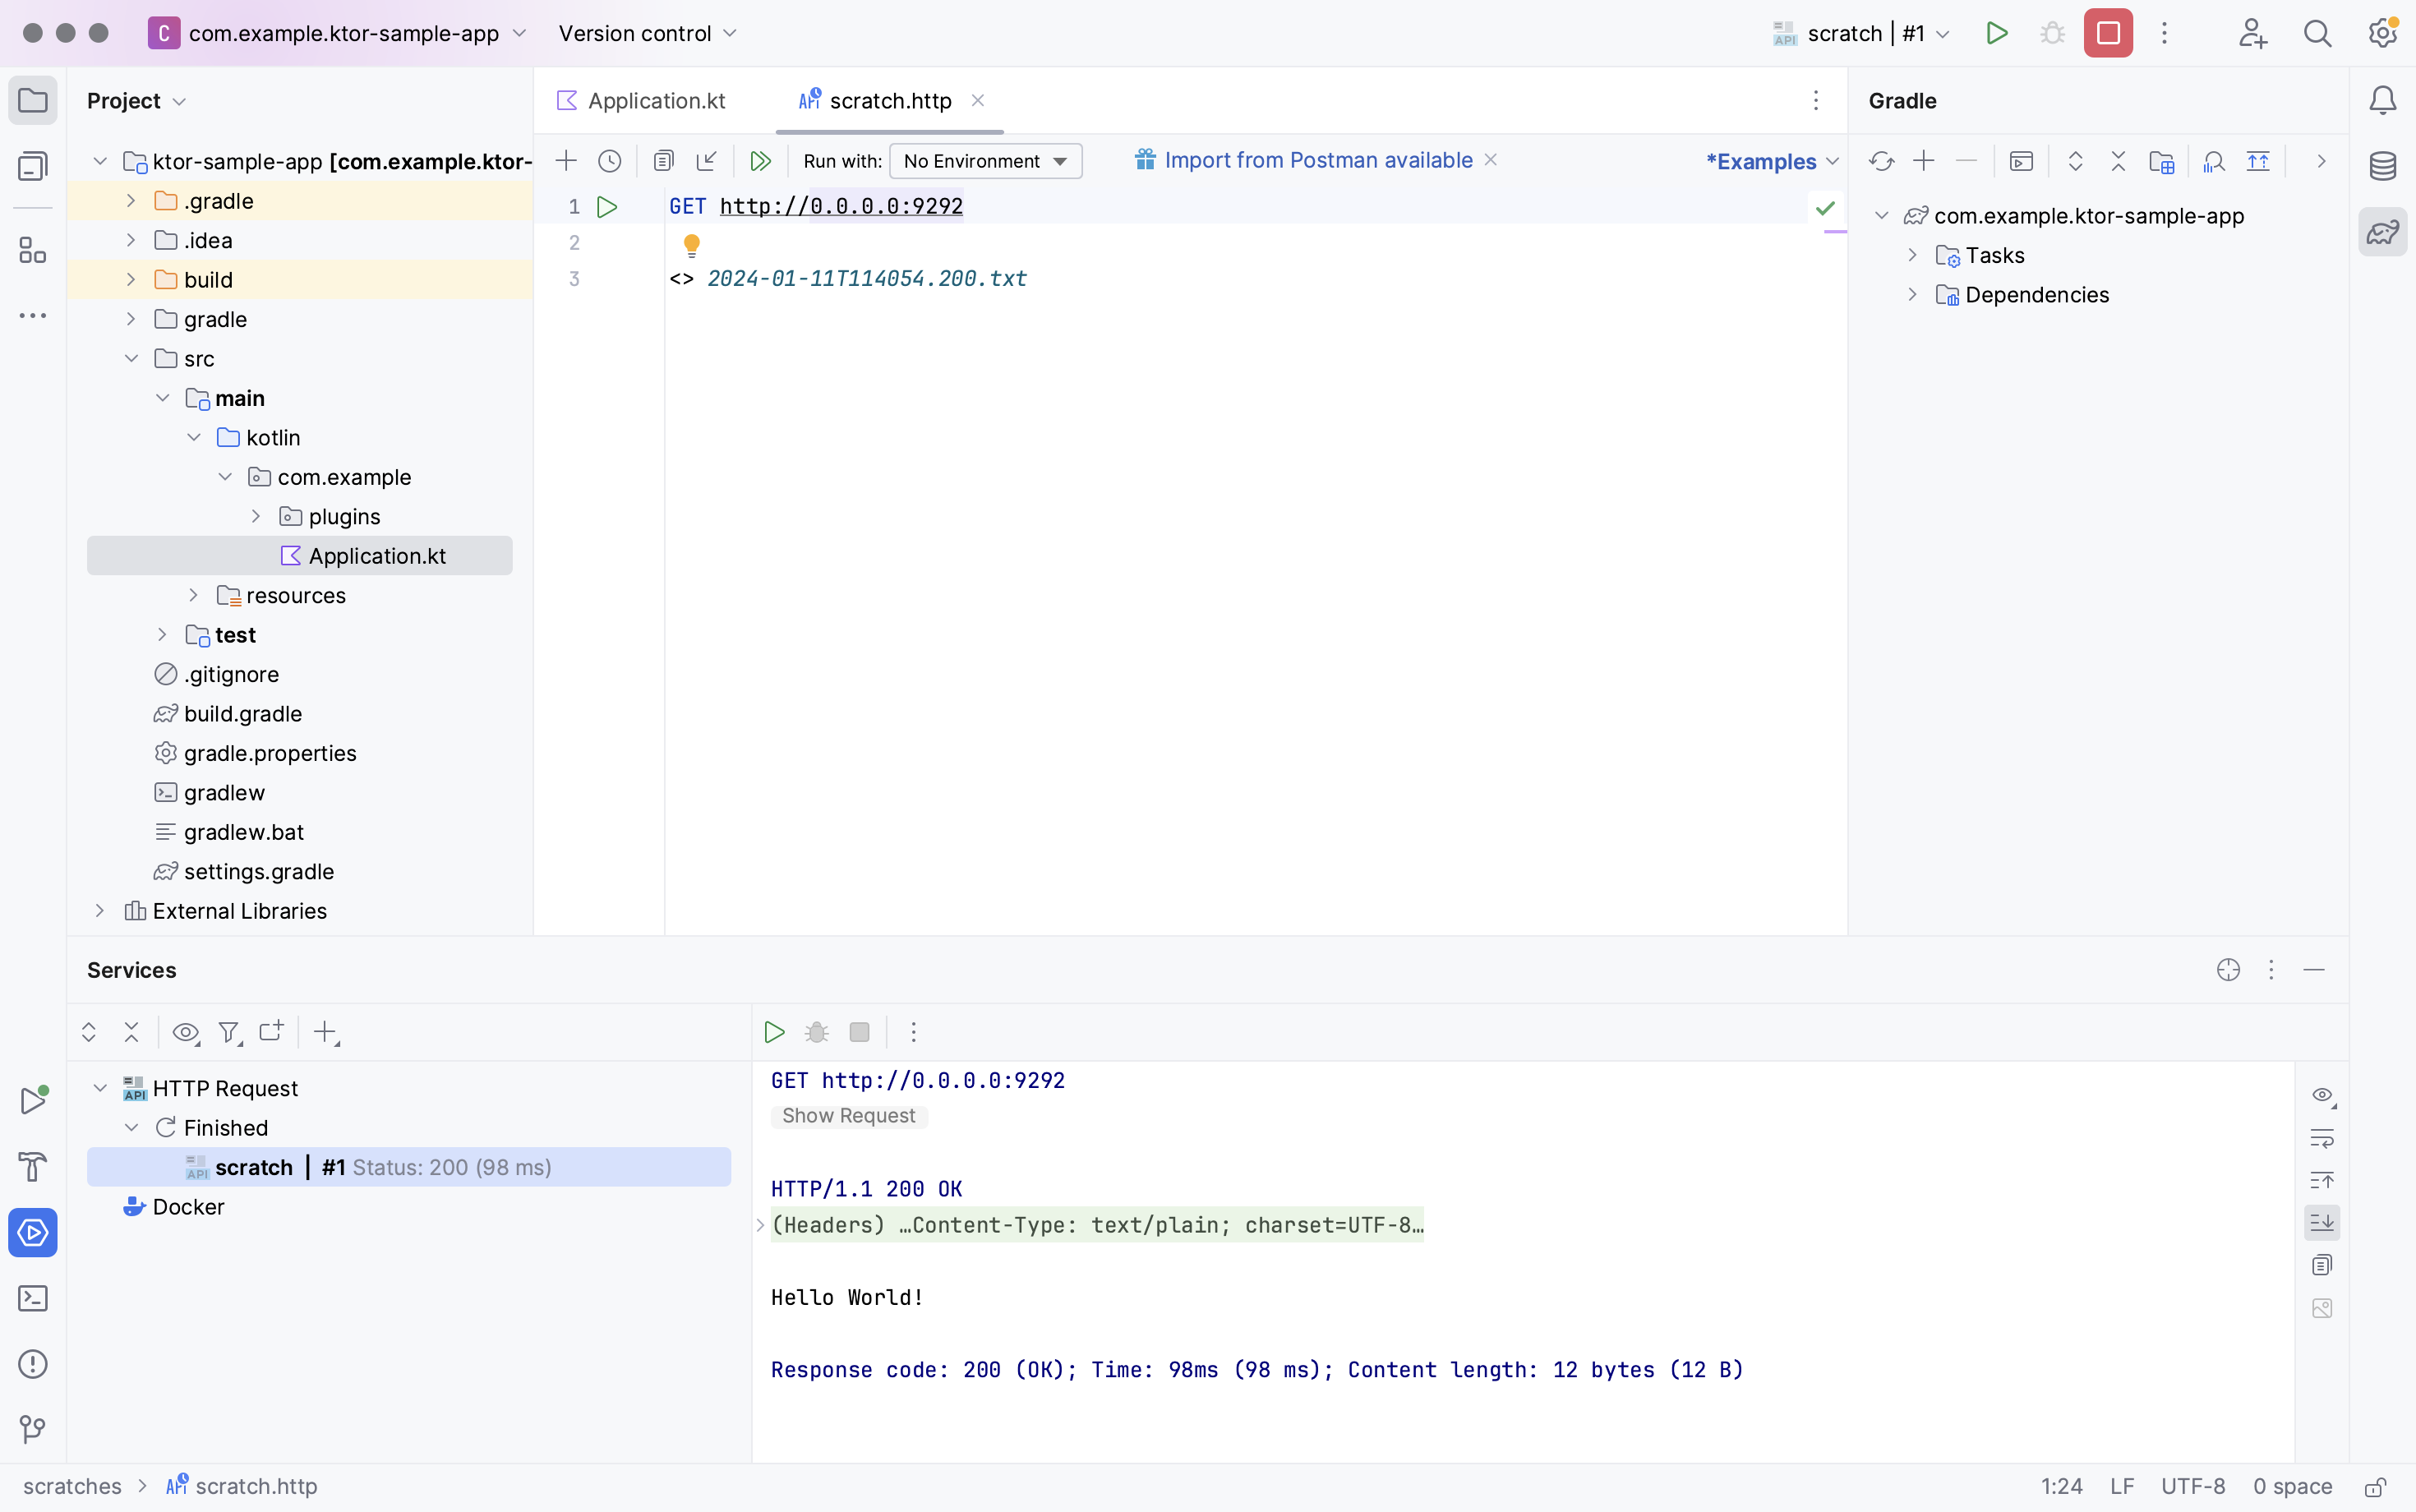Viewport: 2416px width, 1512px height.
Task: Expand the Headers line in the response
Action: coord(760,1224)
